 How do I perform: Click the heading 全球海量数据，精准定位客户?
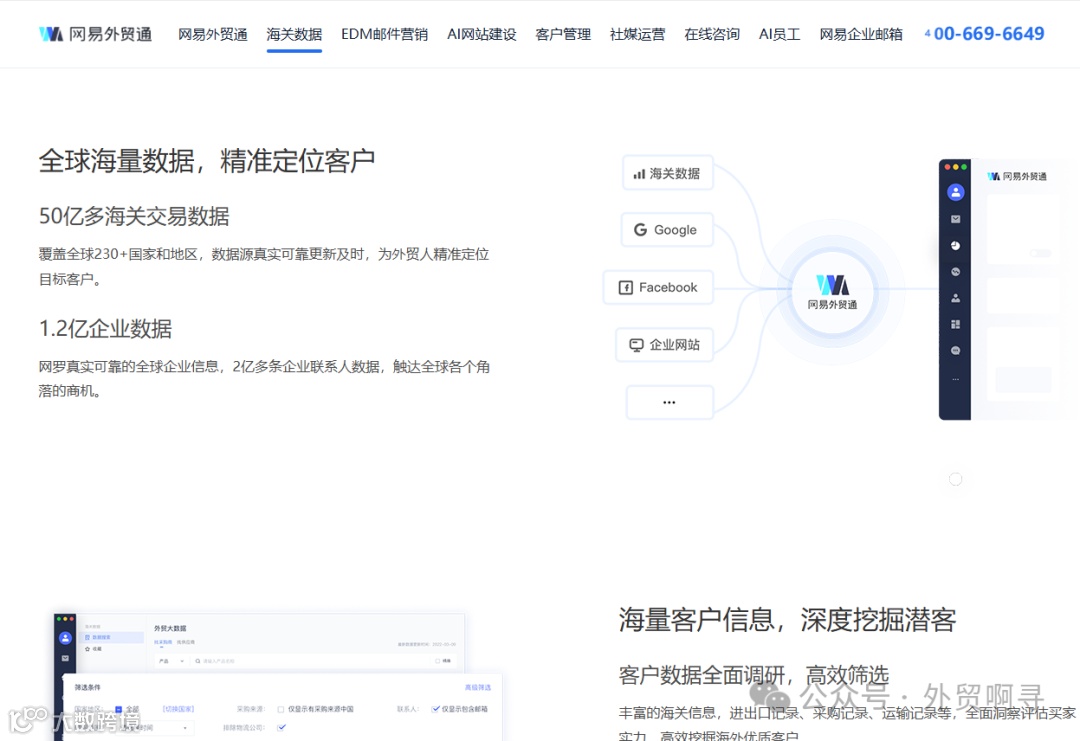click(207, 161)
